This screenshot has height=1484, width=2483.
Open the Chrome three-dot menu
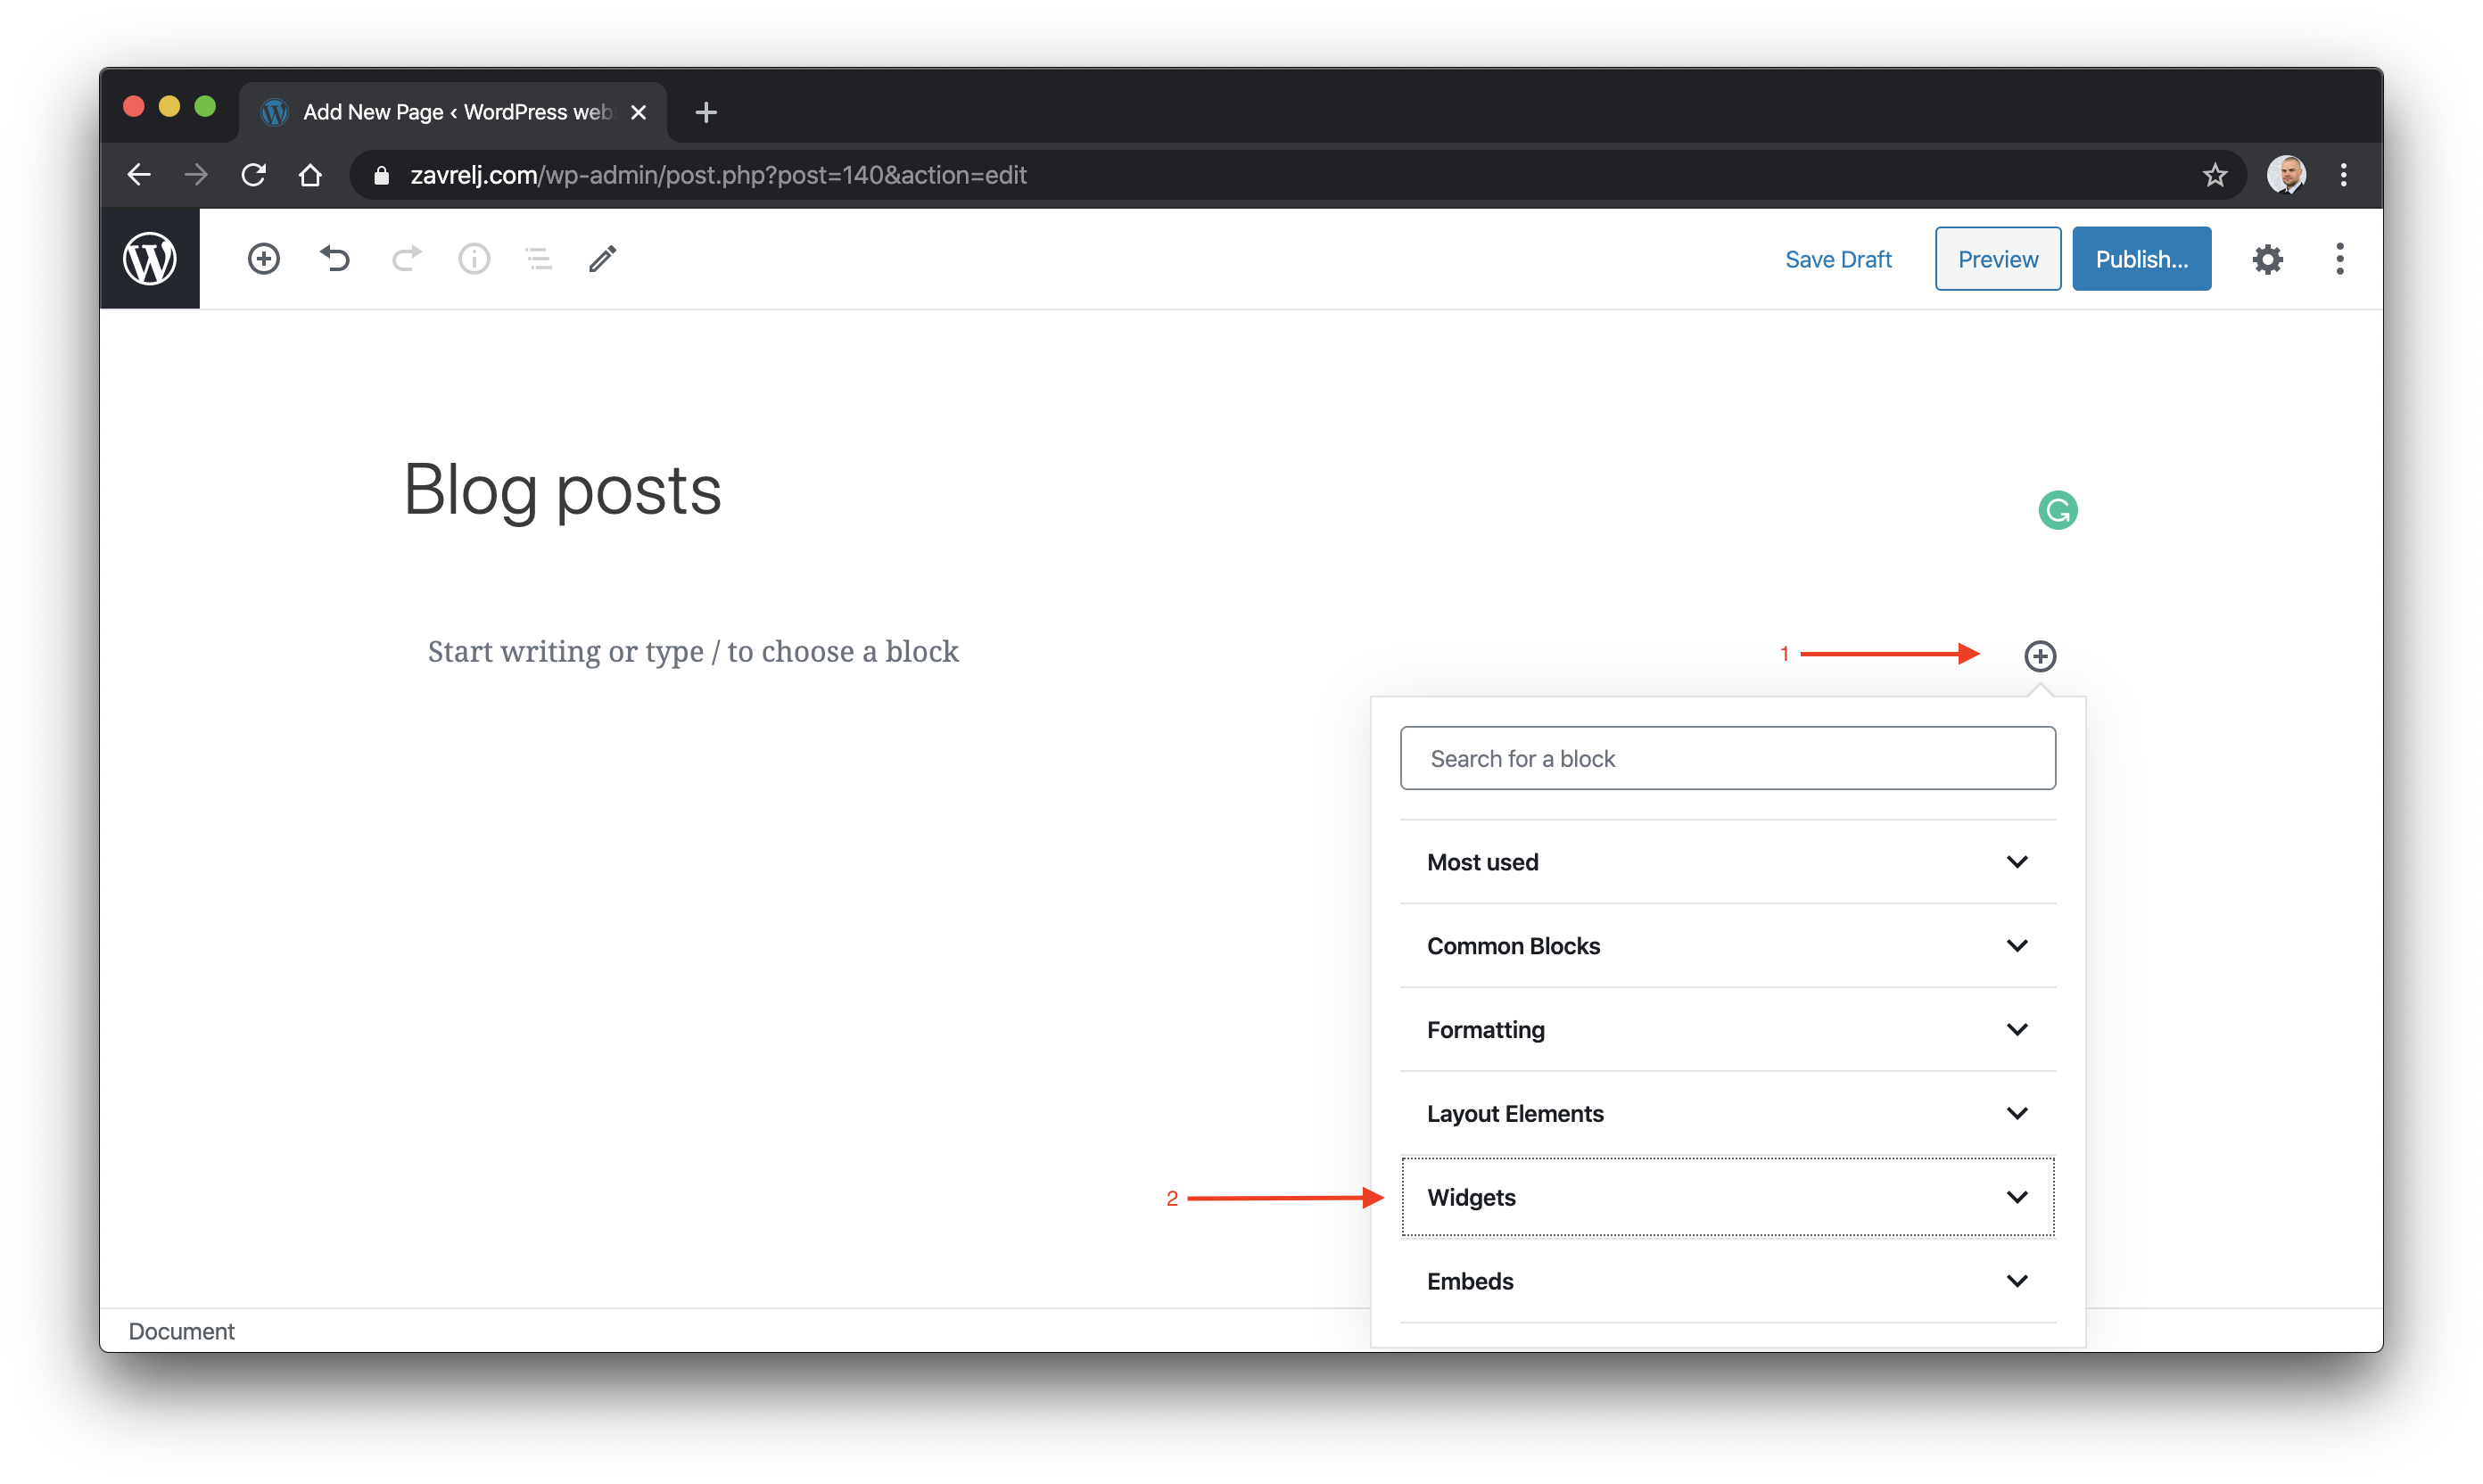[x=2343, y=175]
